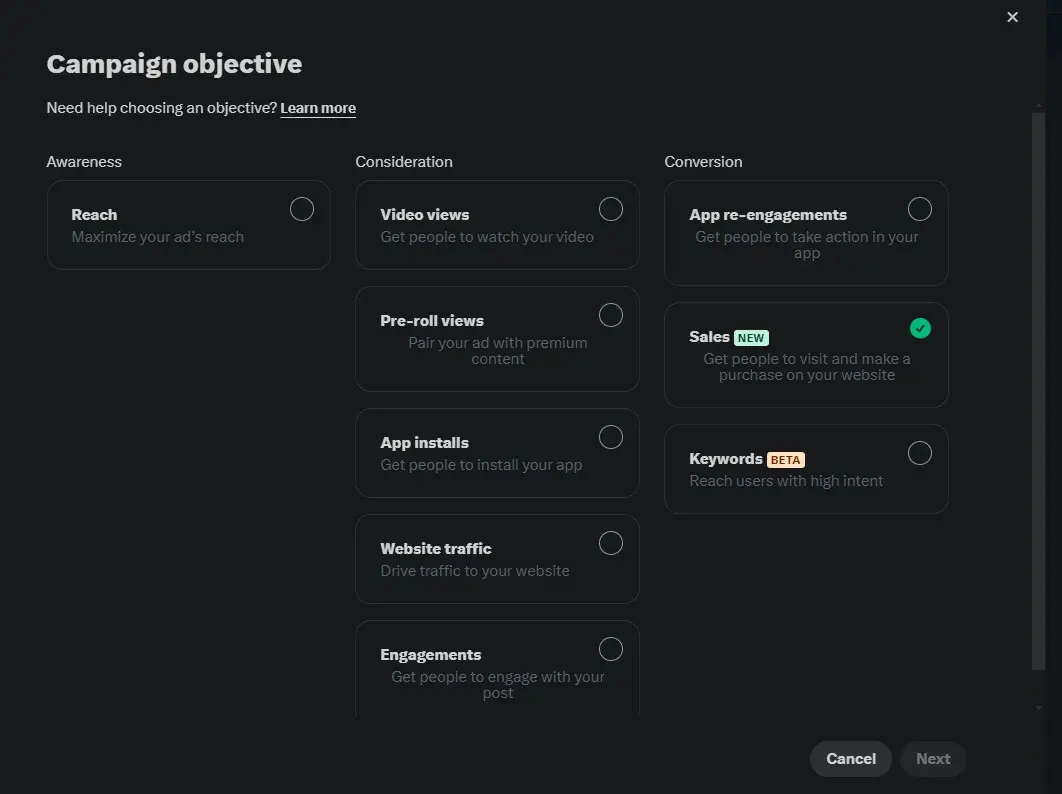
Task: Click the Reach card description text
Action: (x=158, y=237)
